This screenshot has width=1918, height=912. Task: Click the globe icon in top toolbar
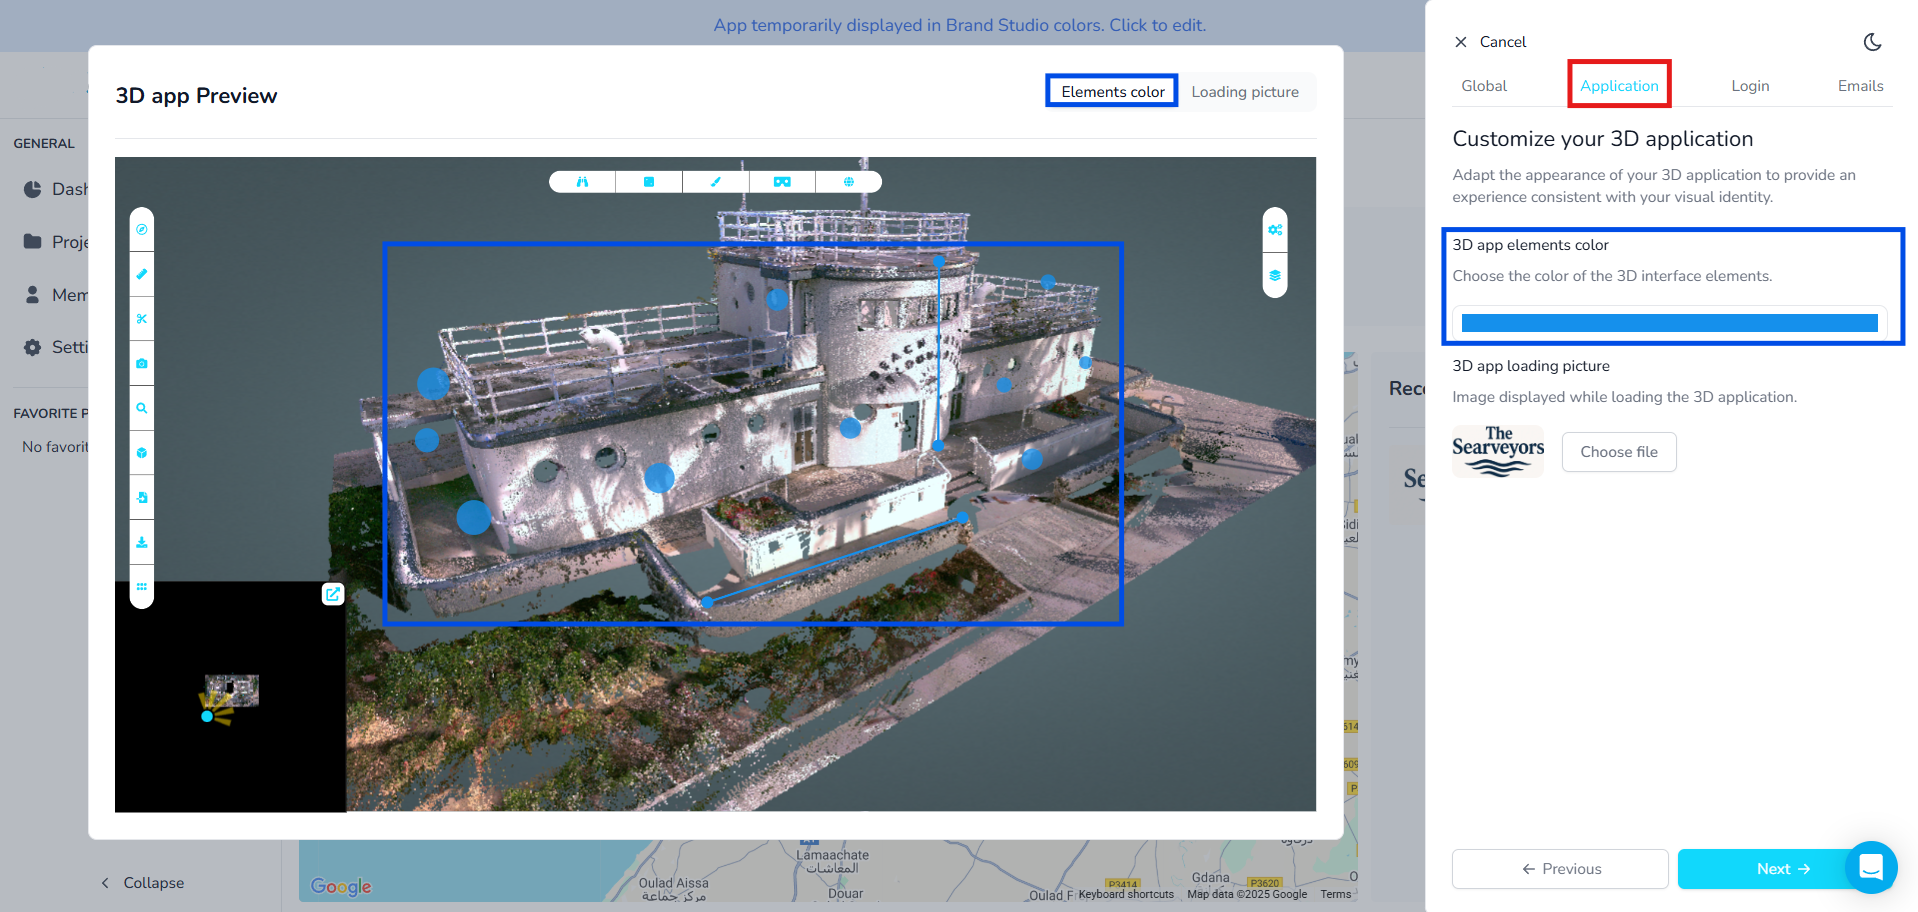tap(848, 182)
